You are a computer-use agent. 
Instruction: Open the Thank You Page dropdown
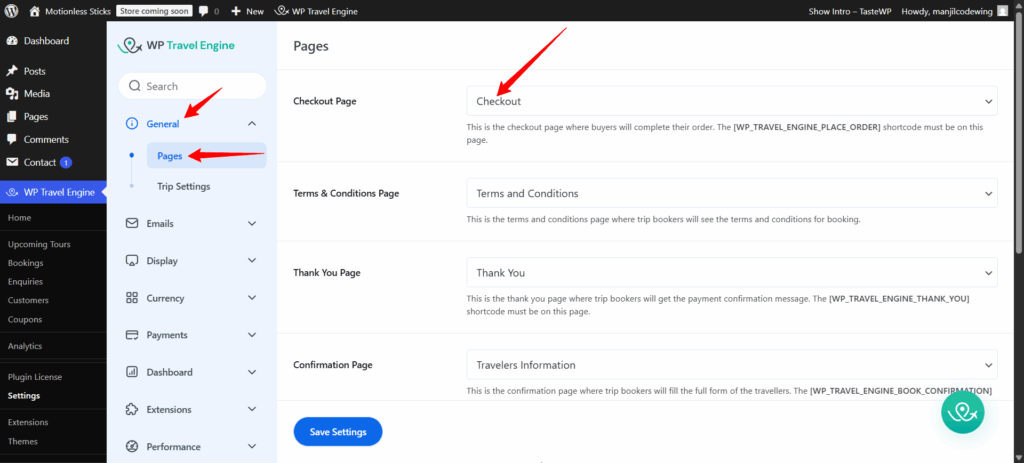731,272
